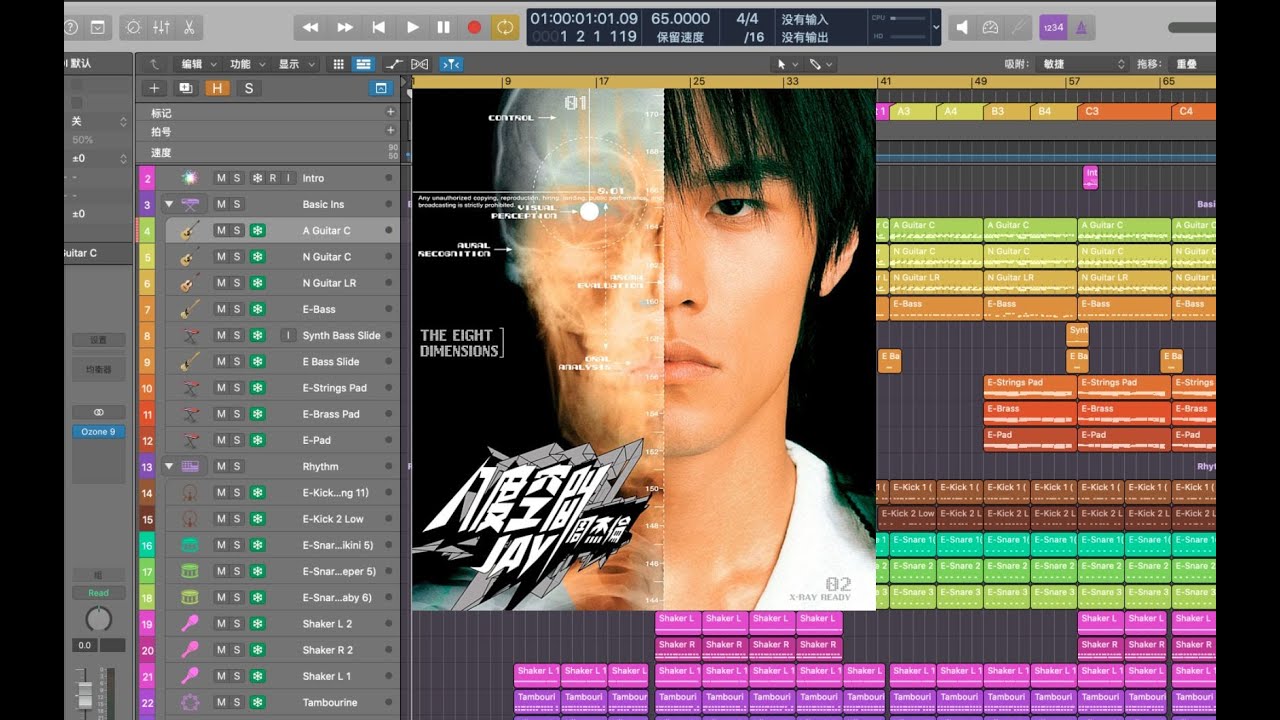Screen dimensions: 1280x720
Task: Open the 吸附 snap mode dropdown
Action: coord(1083,64)
